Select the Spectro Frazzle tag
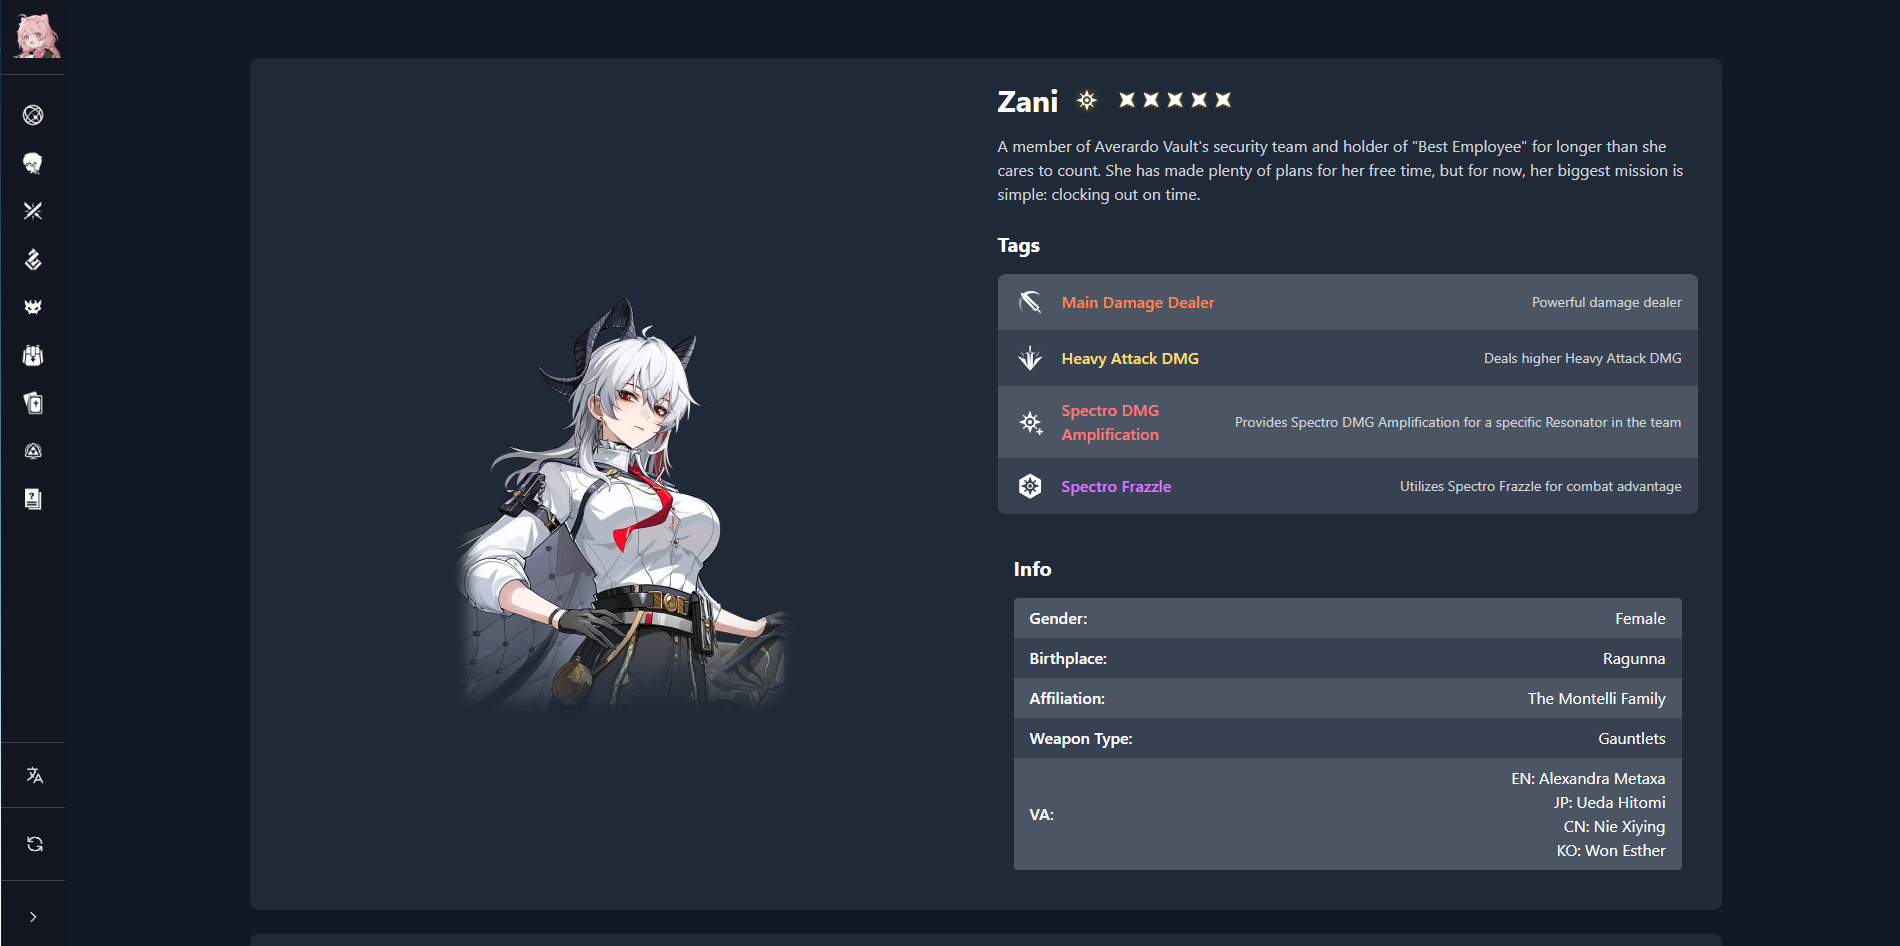 click(x=1347, y=486)
